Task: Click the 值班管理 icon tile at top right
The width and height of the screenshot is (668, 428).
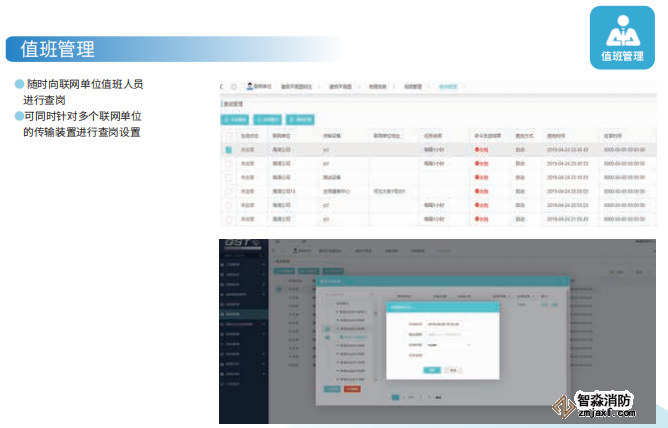Action: [x=622, y=40]
